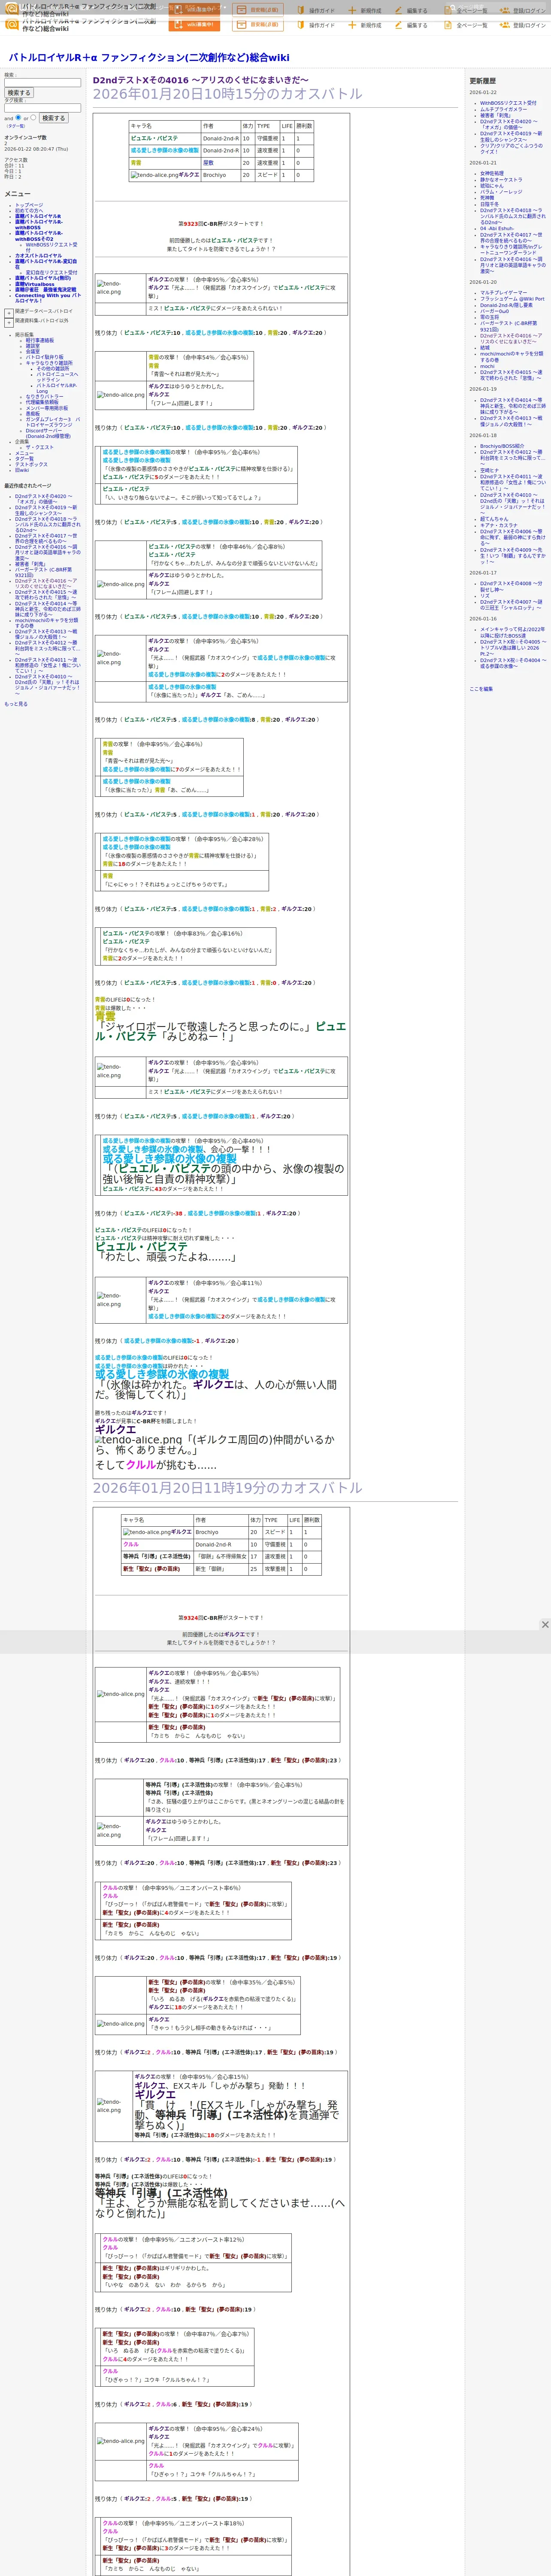The width and height of the screenshot is (551, 2576).
Task: Open 空崎ヒナ link
Action: [489, 471]
